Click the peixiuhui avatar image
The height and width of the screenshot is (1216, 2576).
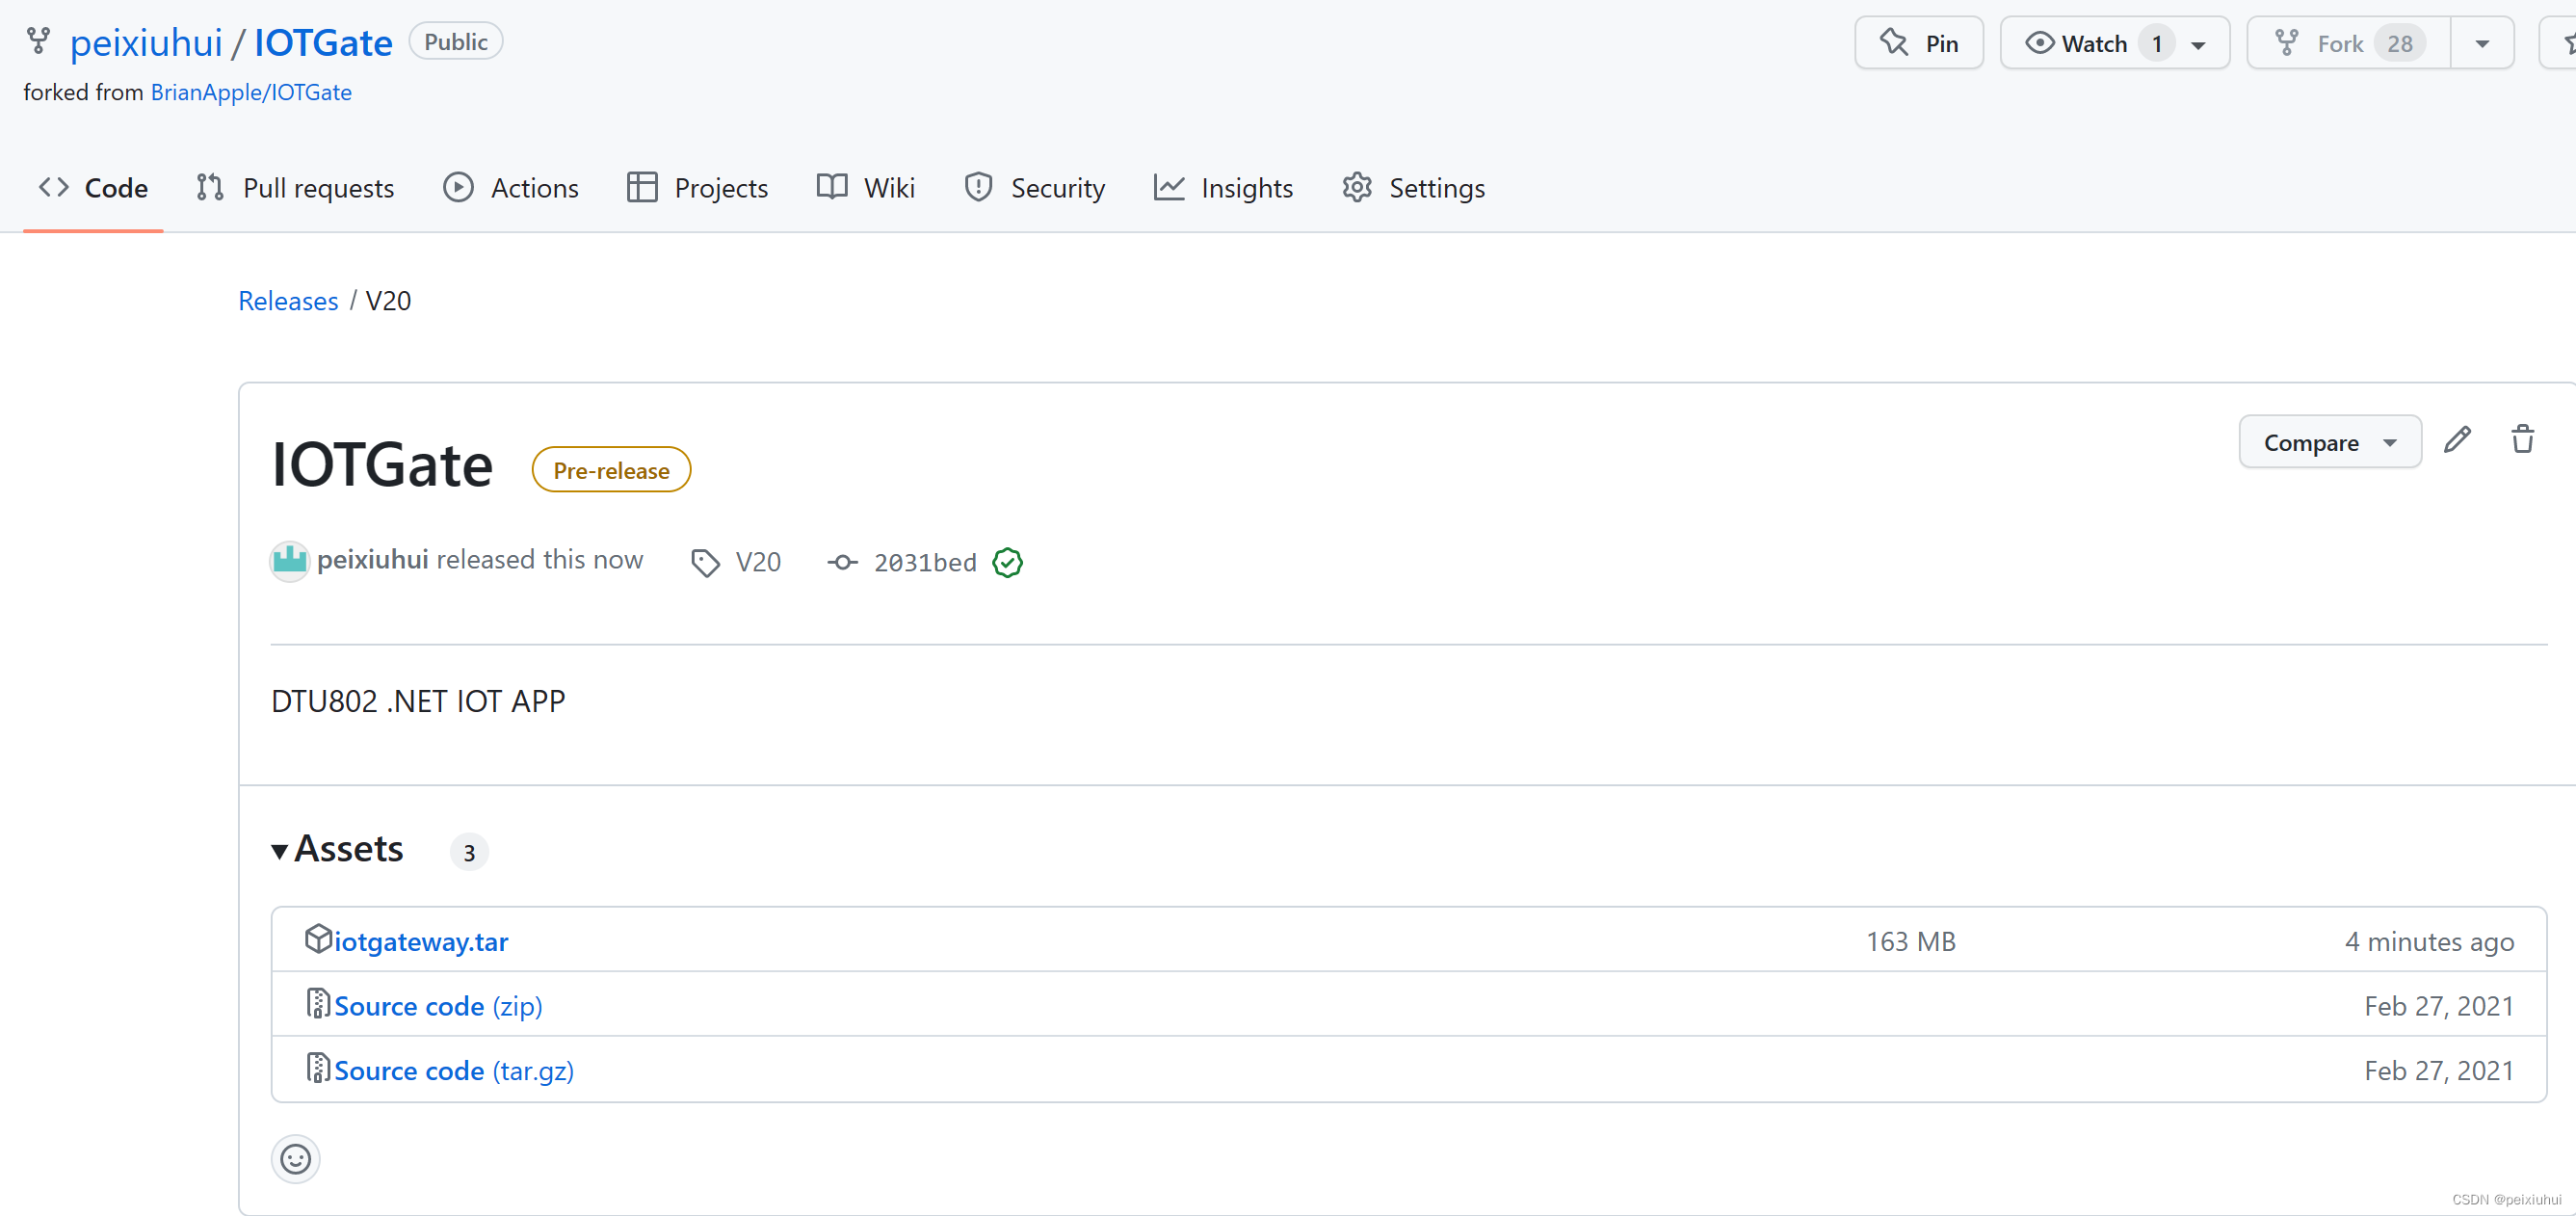click(x=290, y=560)
